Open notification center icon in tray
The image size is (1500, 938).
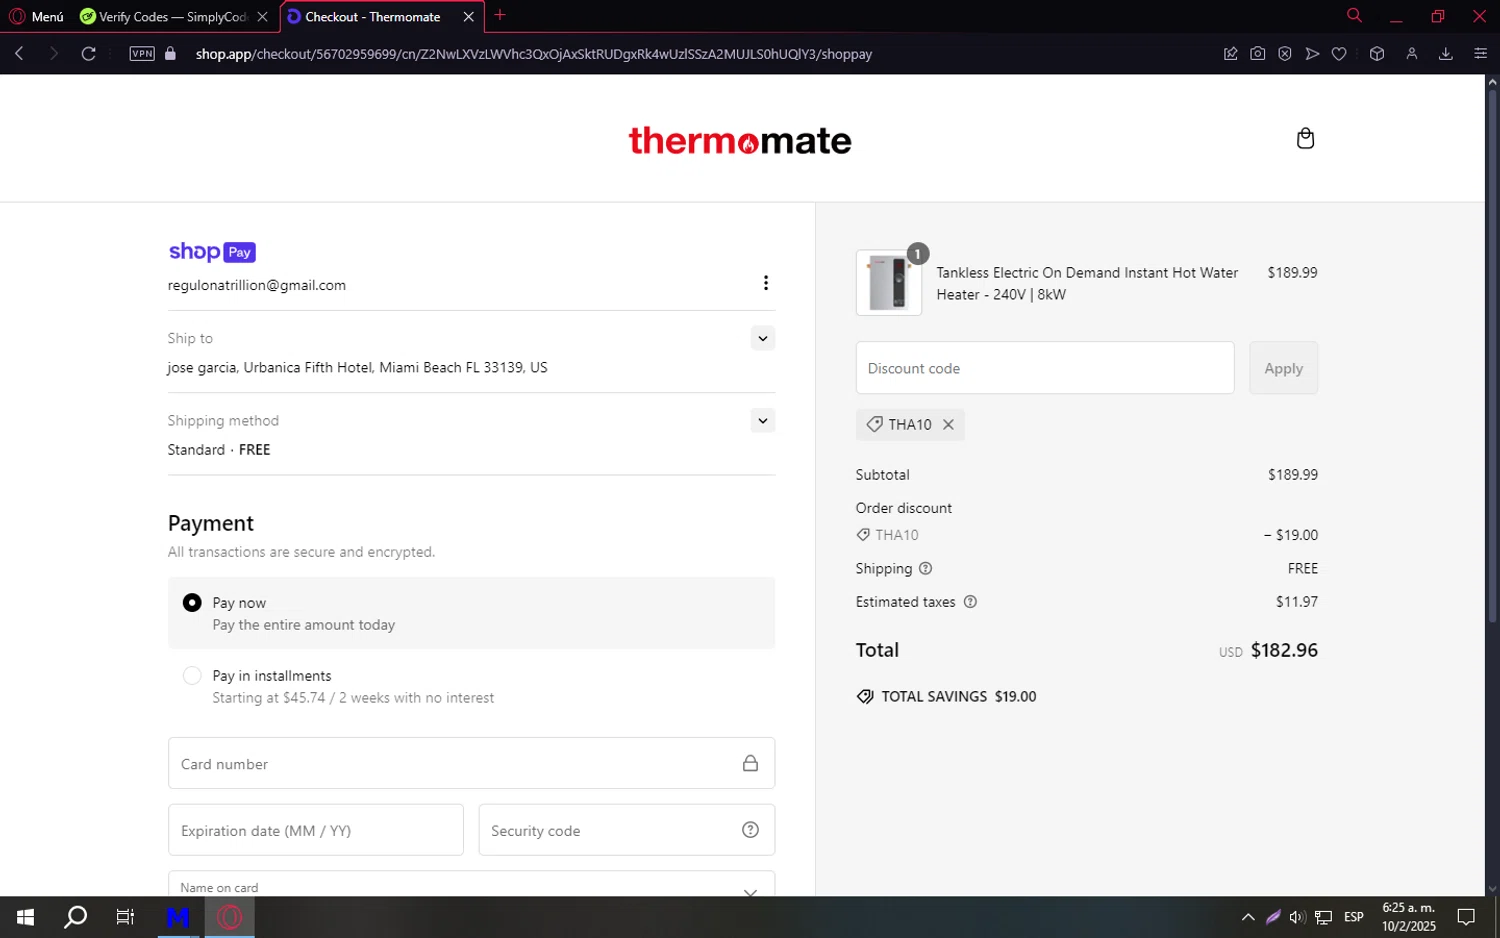point(1466,917)
